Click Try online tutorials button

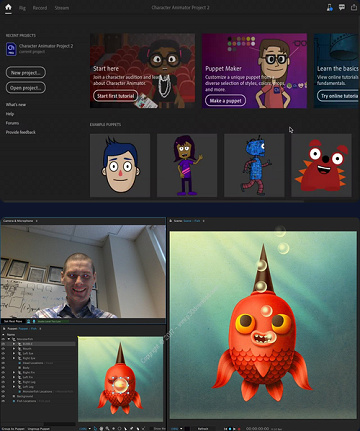pyautogui.click(x=338, y=96)
